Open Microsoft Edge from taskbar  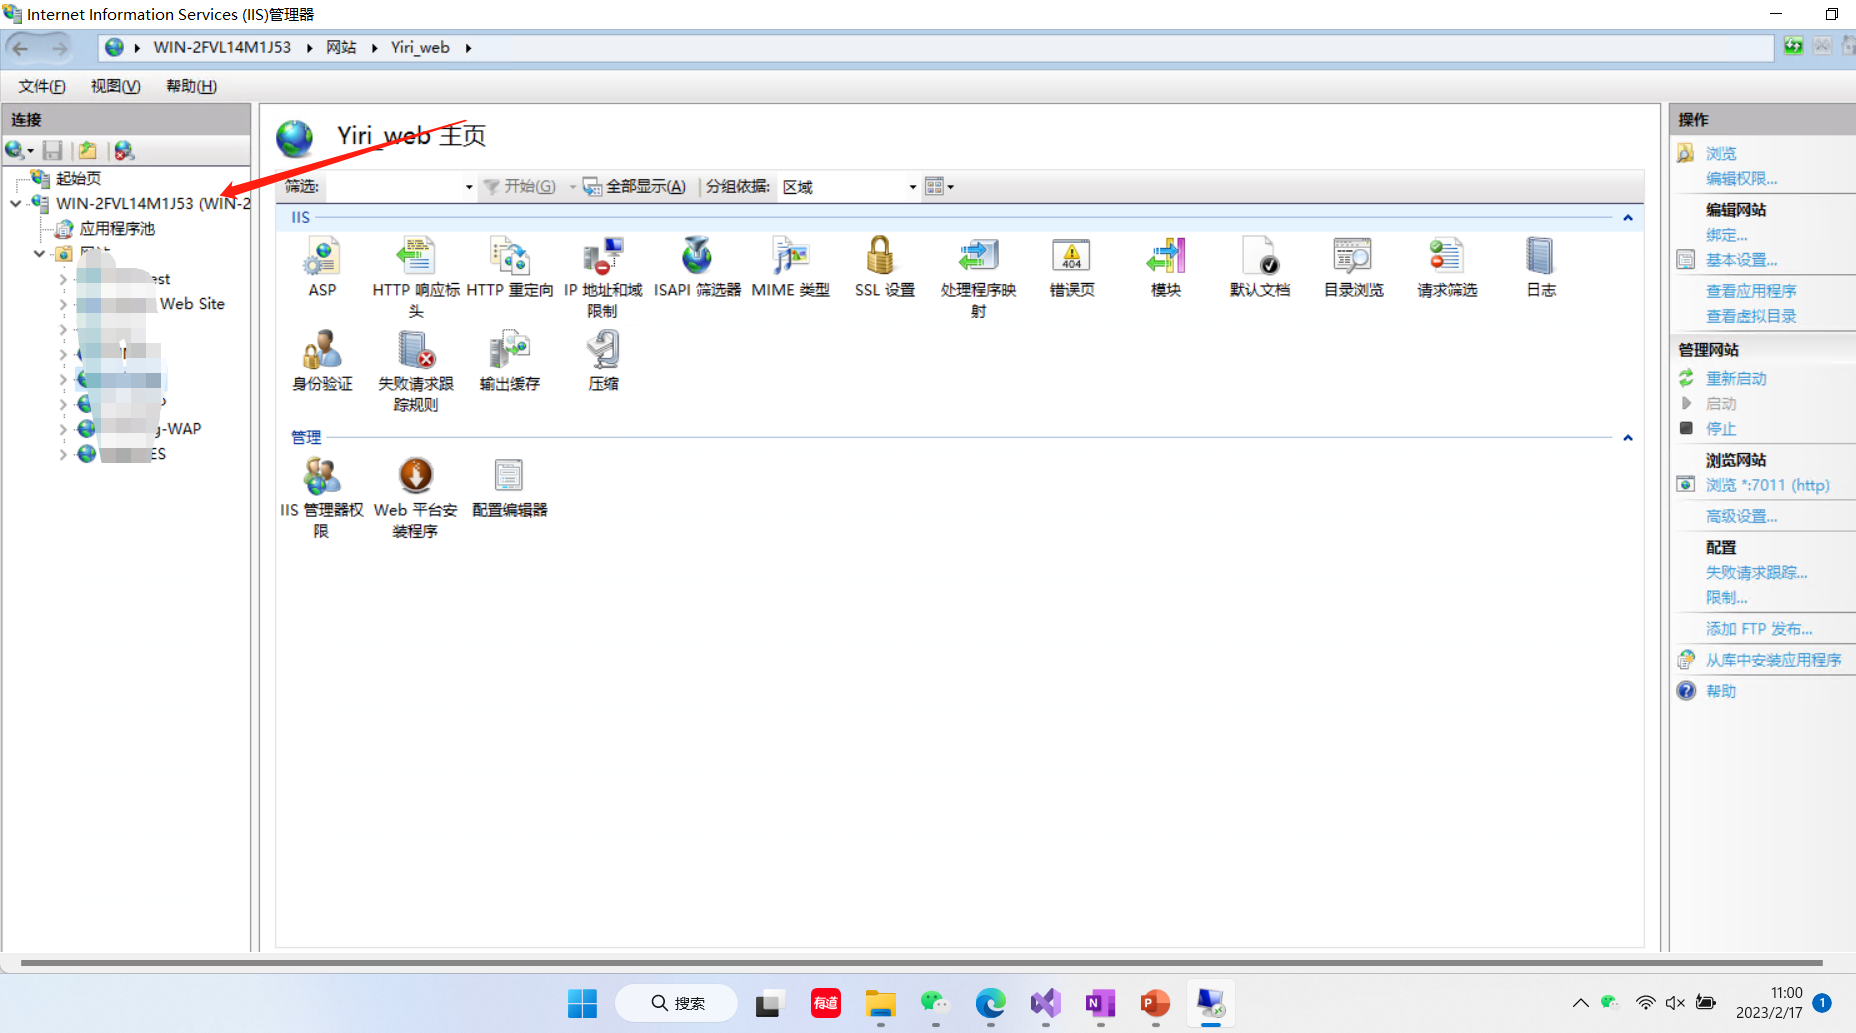point(990,1003)
